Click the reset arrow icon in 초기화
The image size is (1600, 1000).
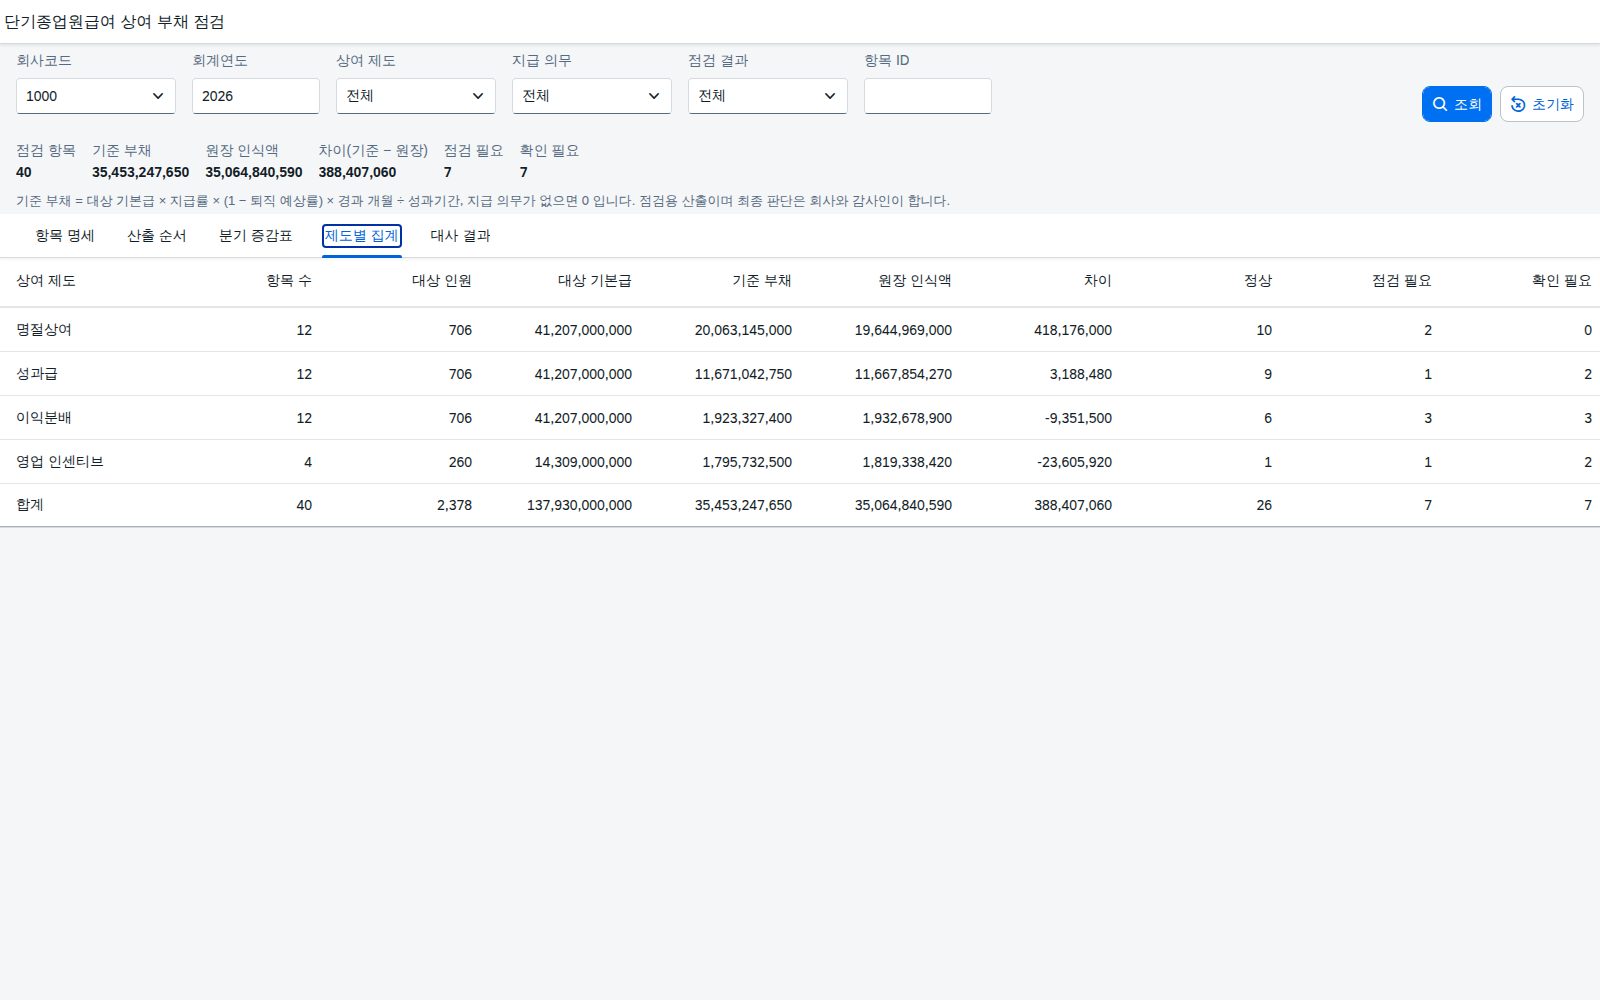point(1518,104)
